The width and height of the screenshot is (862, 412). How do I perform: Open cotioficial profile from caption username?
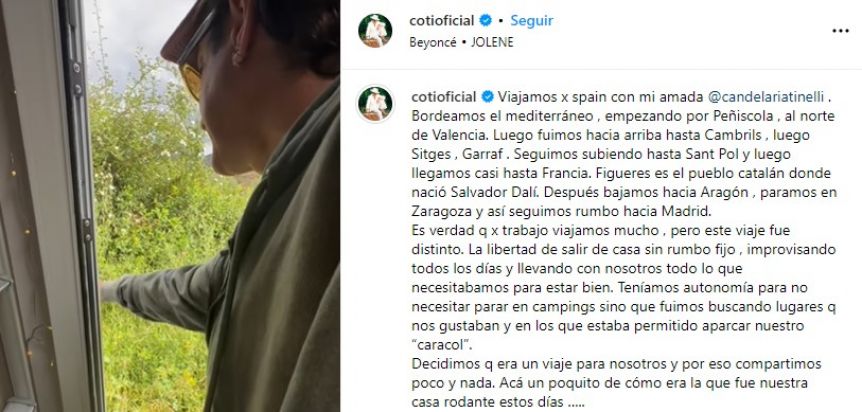[444, 97]
